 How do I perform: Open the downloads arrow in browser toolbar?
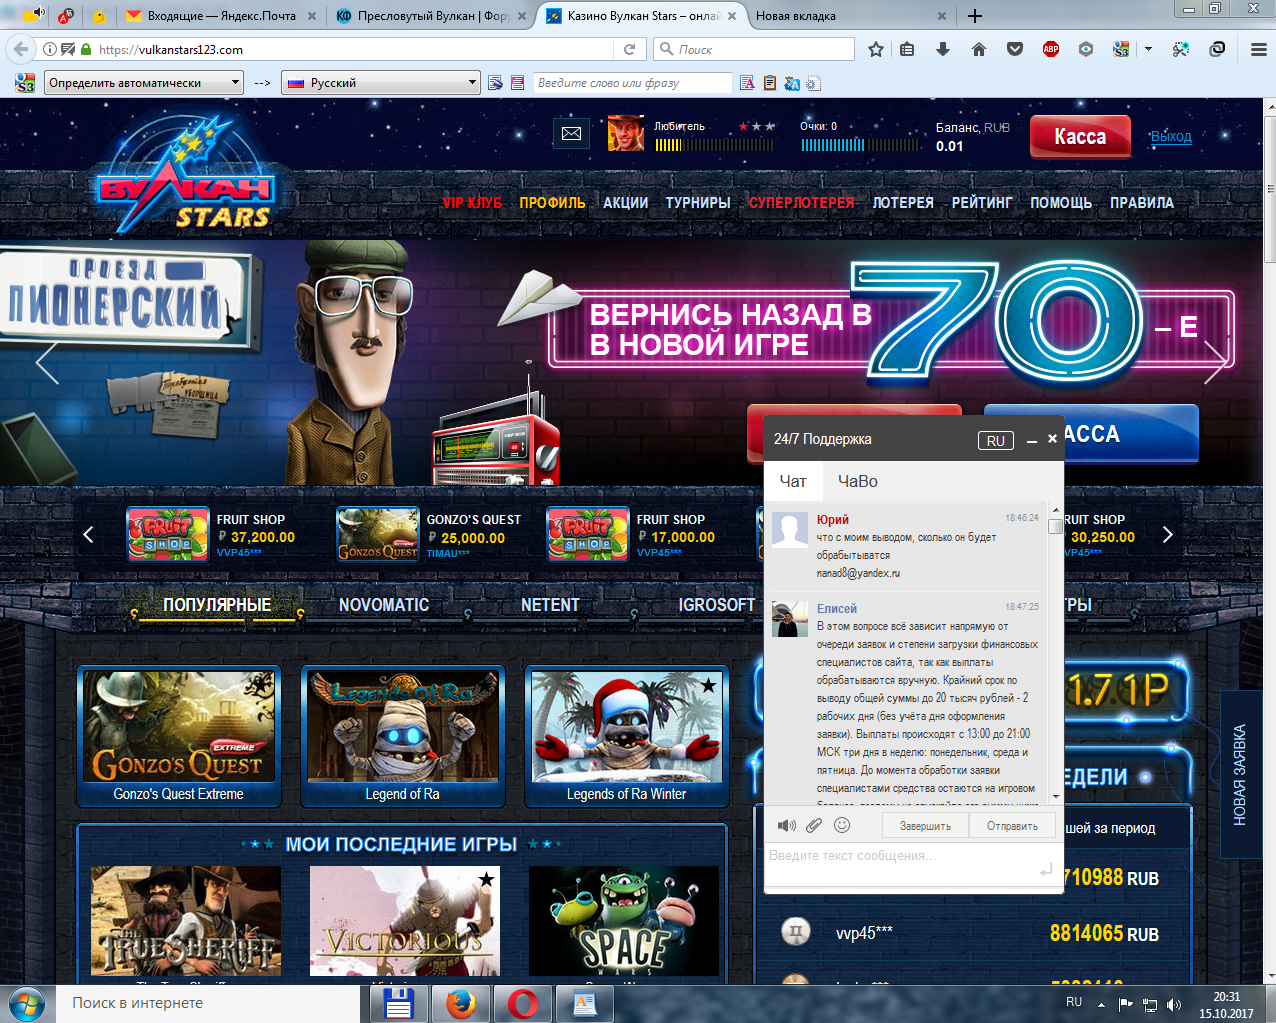click(943, 49)
